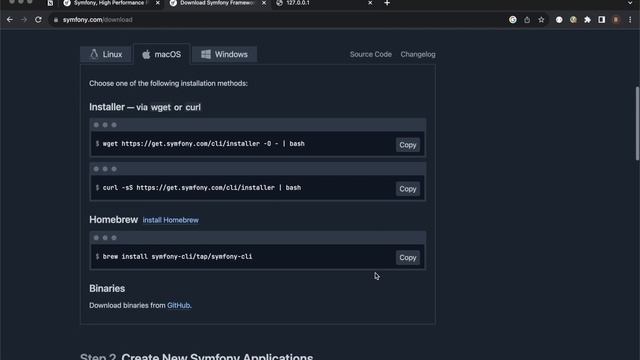The height and width of the screenshot is (360, 640).
Task: Close the Symfony, High Performance tab
Action: tap(158, 3)
